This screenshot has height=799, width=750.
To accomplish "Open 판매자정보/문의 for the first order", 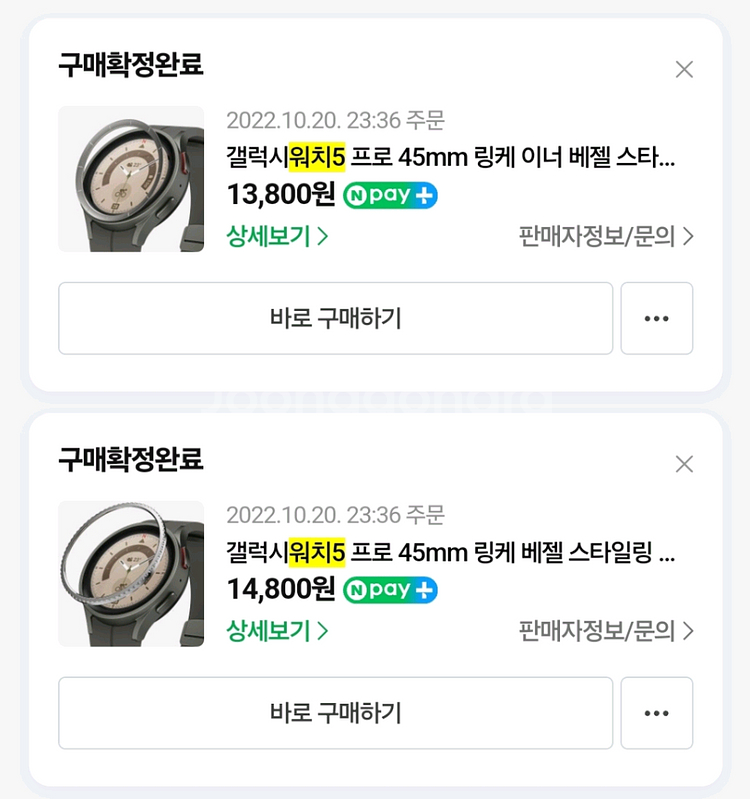I will coord(606,237).
